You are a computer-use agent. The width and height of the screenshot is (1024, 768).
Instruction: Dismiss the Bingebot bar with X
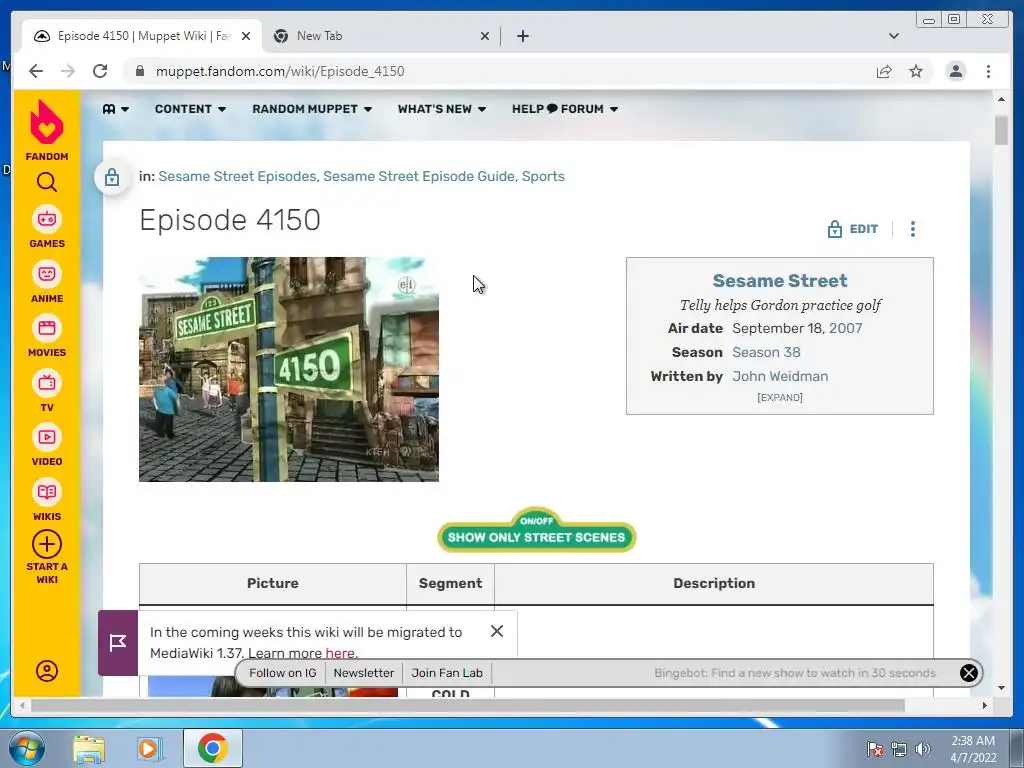point(968,673)
